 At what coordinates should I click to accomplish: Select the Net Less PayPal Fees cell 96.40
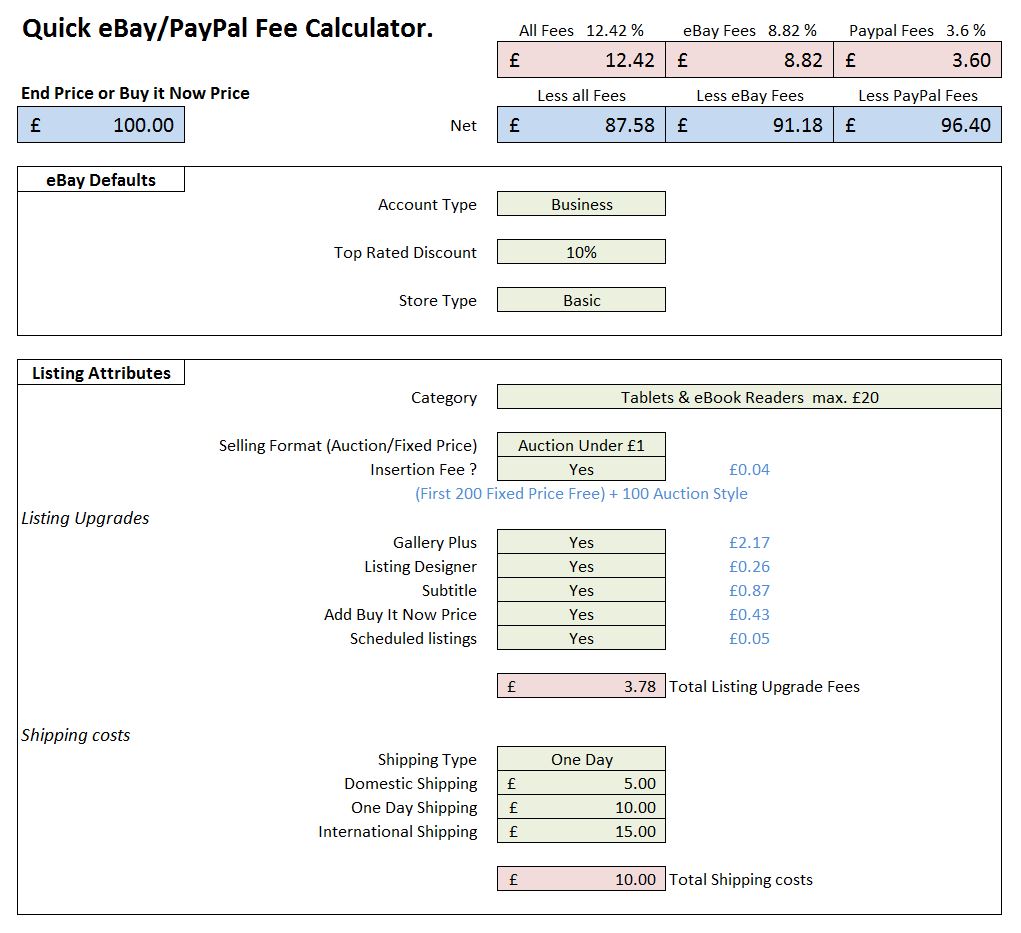[x=917, y=125]
